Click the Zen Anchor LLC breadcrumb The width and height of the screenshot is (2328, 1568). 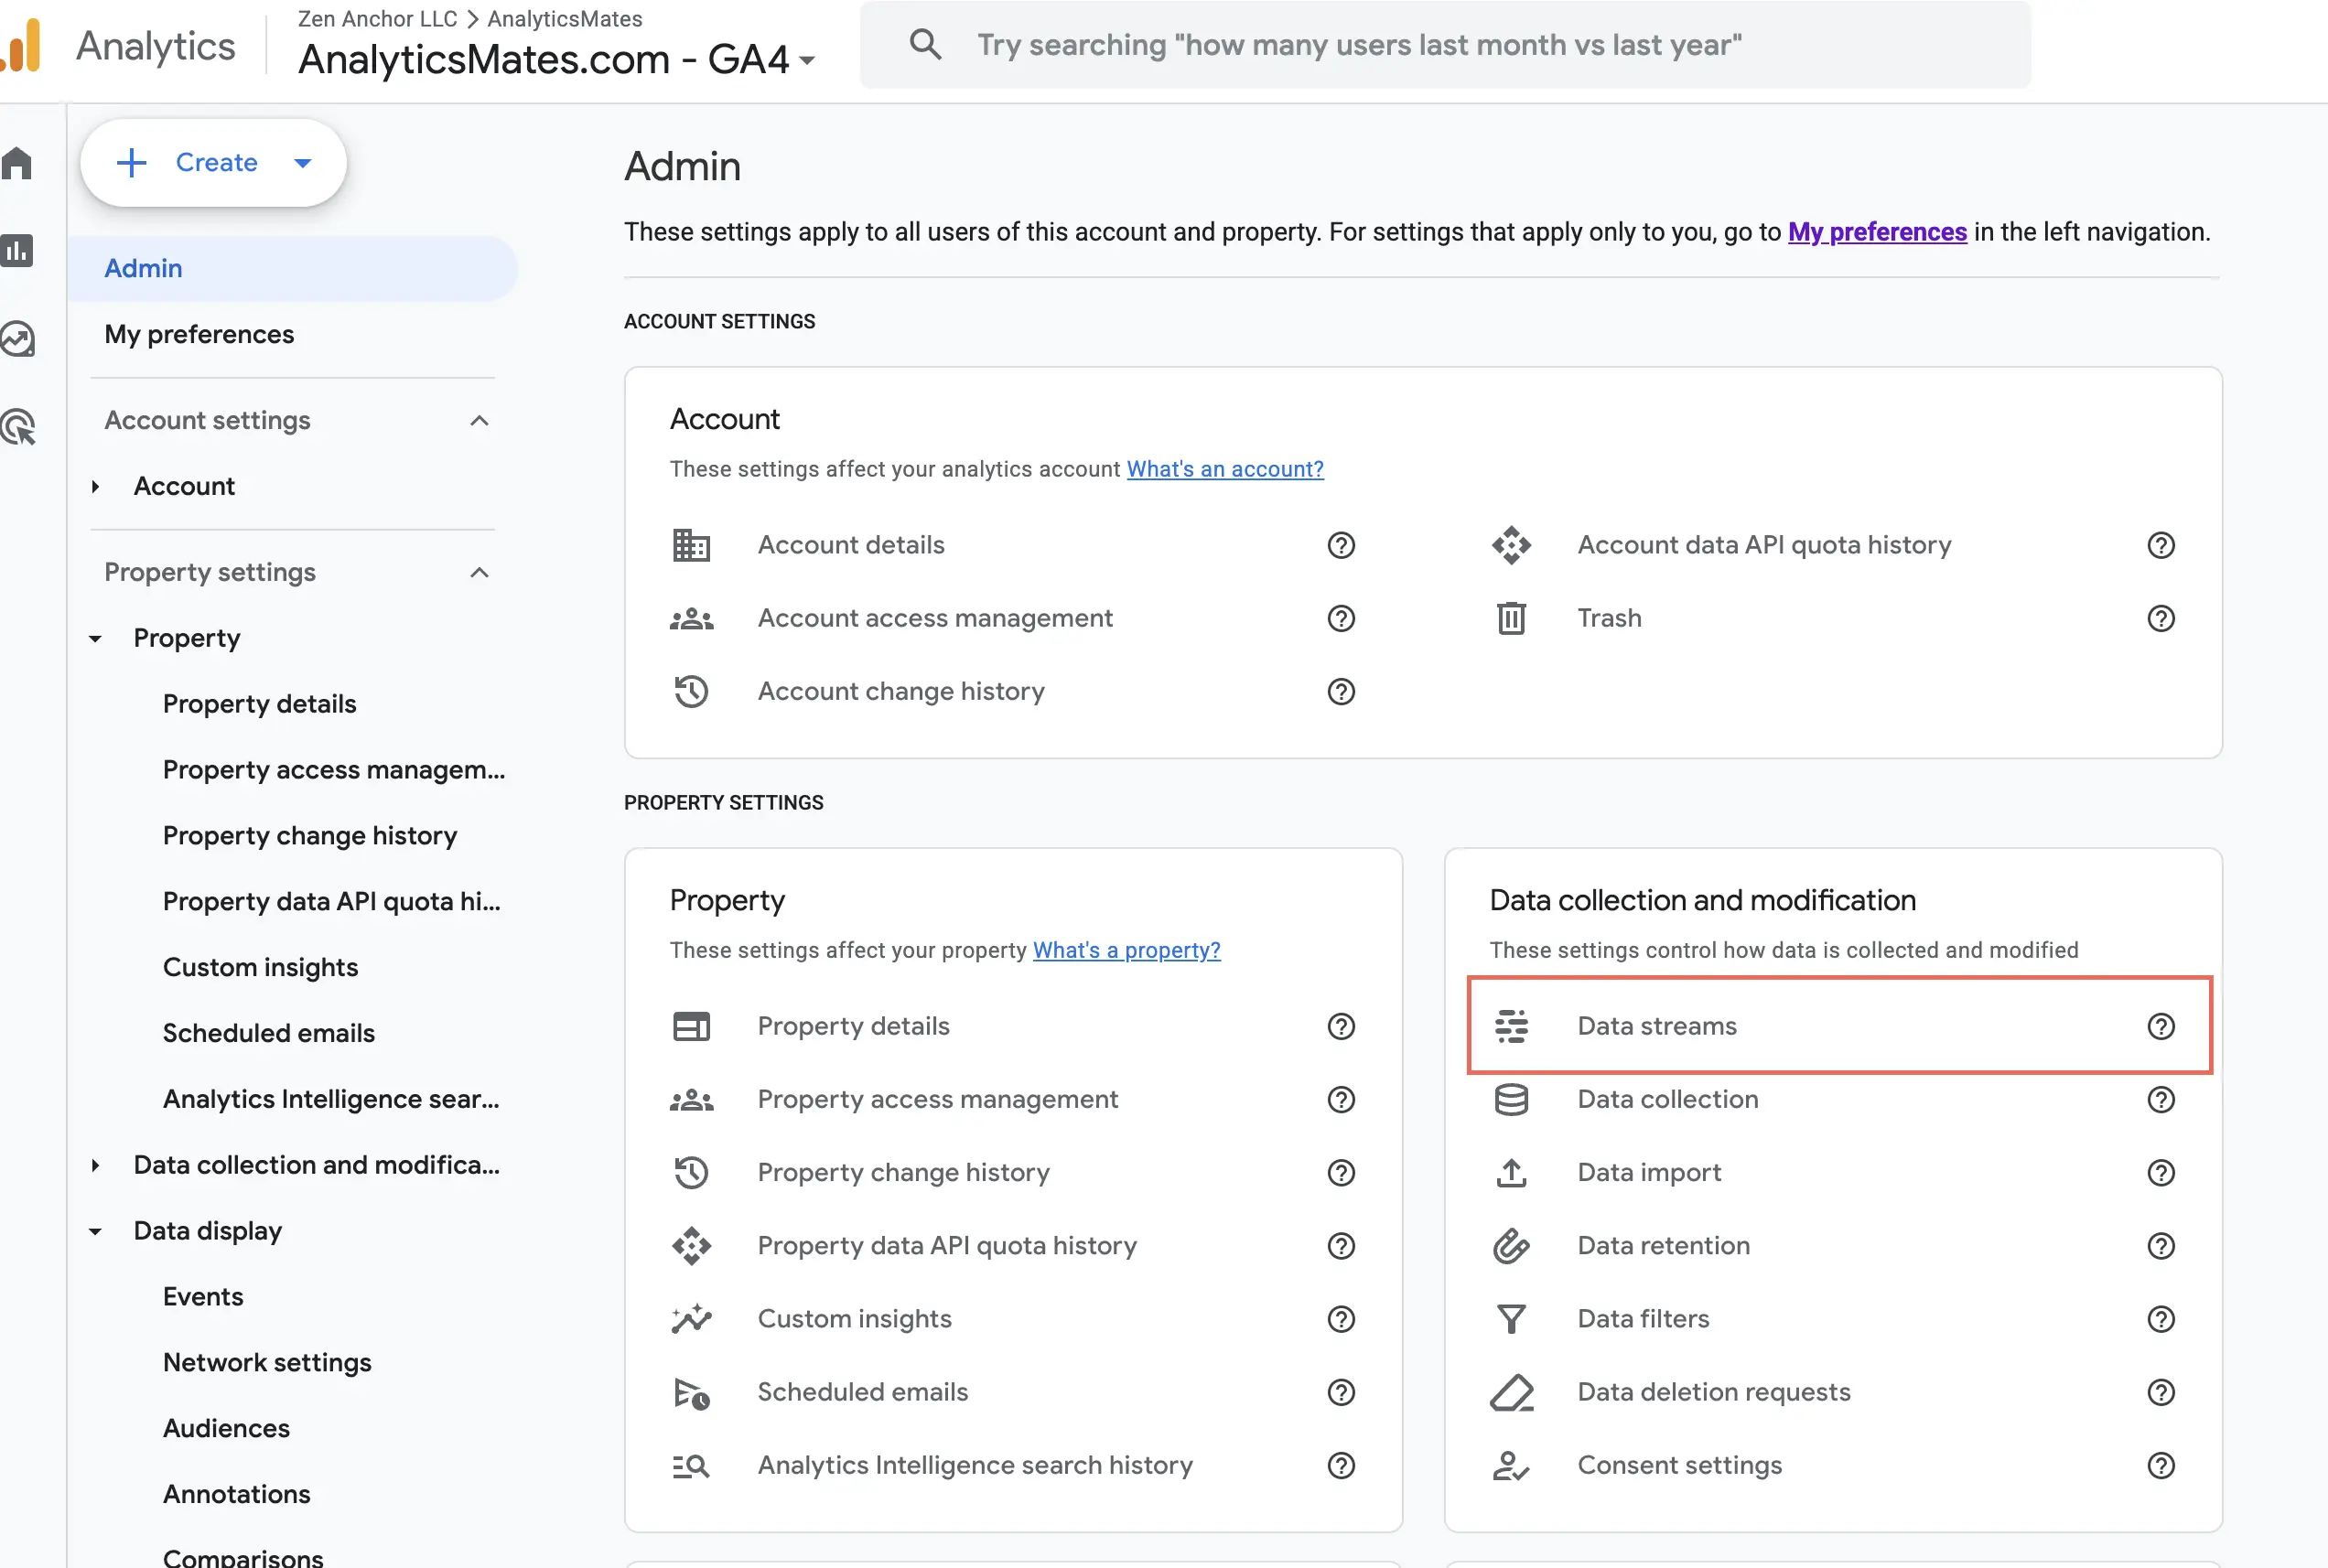[x=377, y=19]
